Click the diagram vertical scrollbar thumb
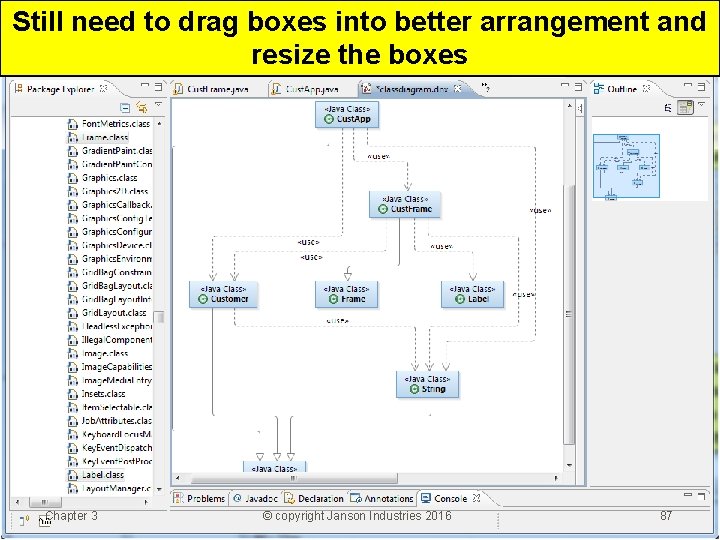The image size is (720, 540). [569, 315]
